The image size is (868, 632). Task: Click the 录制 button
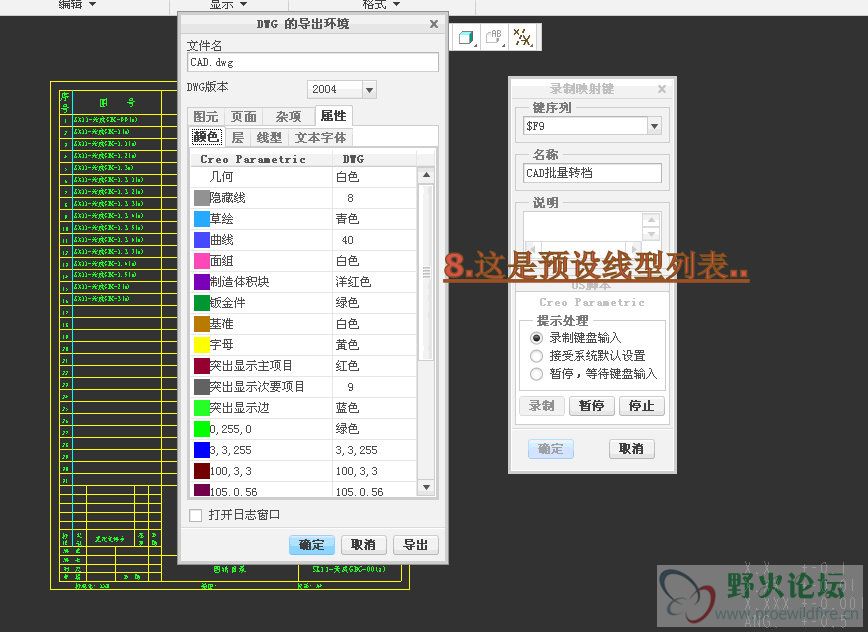coord(542,406)
